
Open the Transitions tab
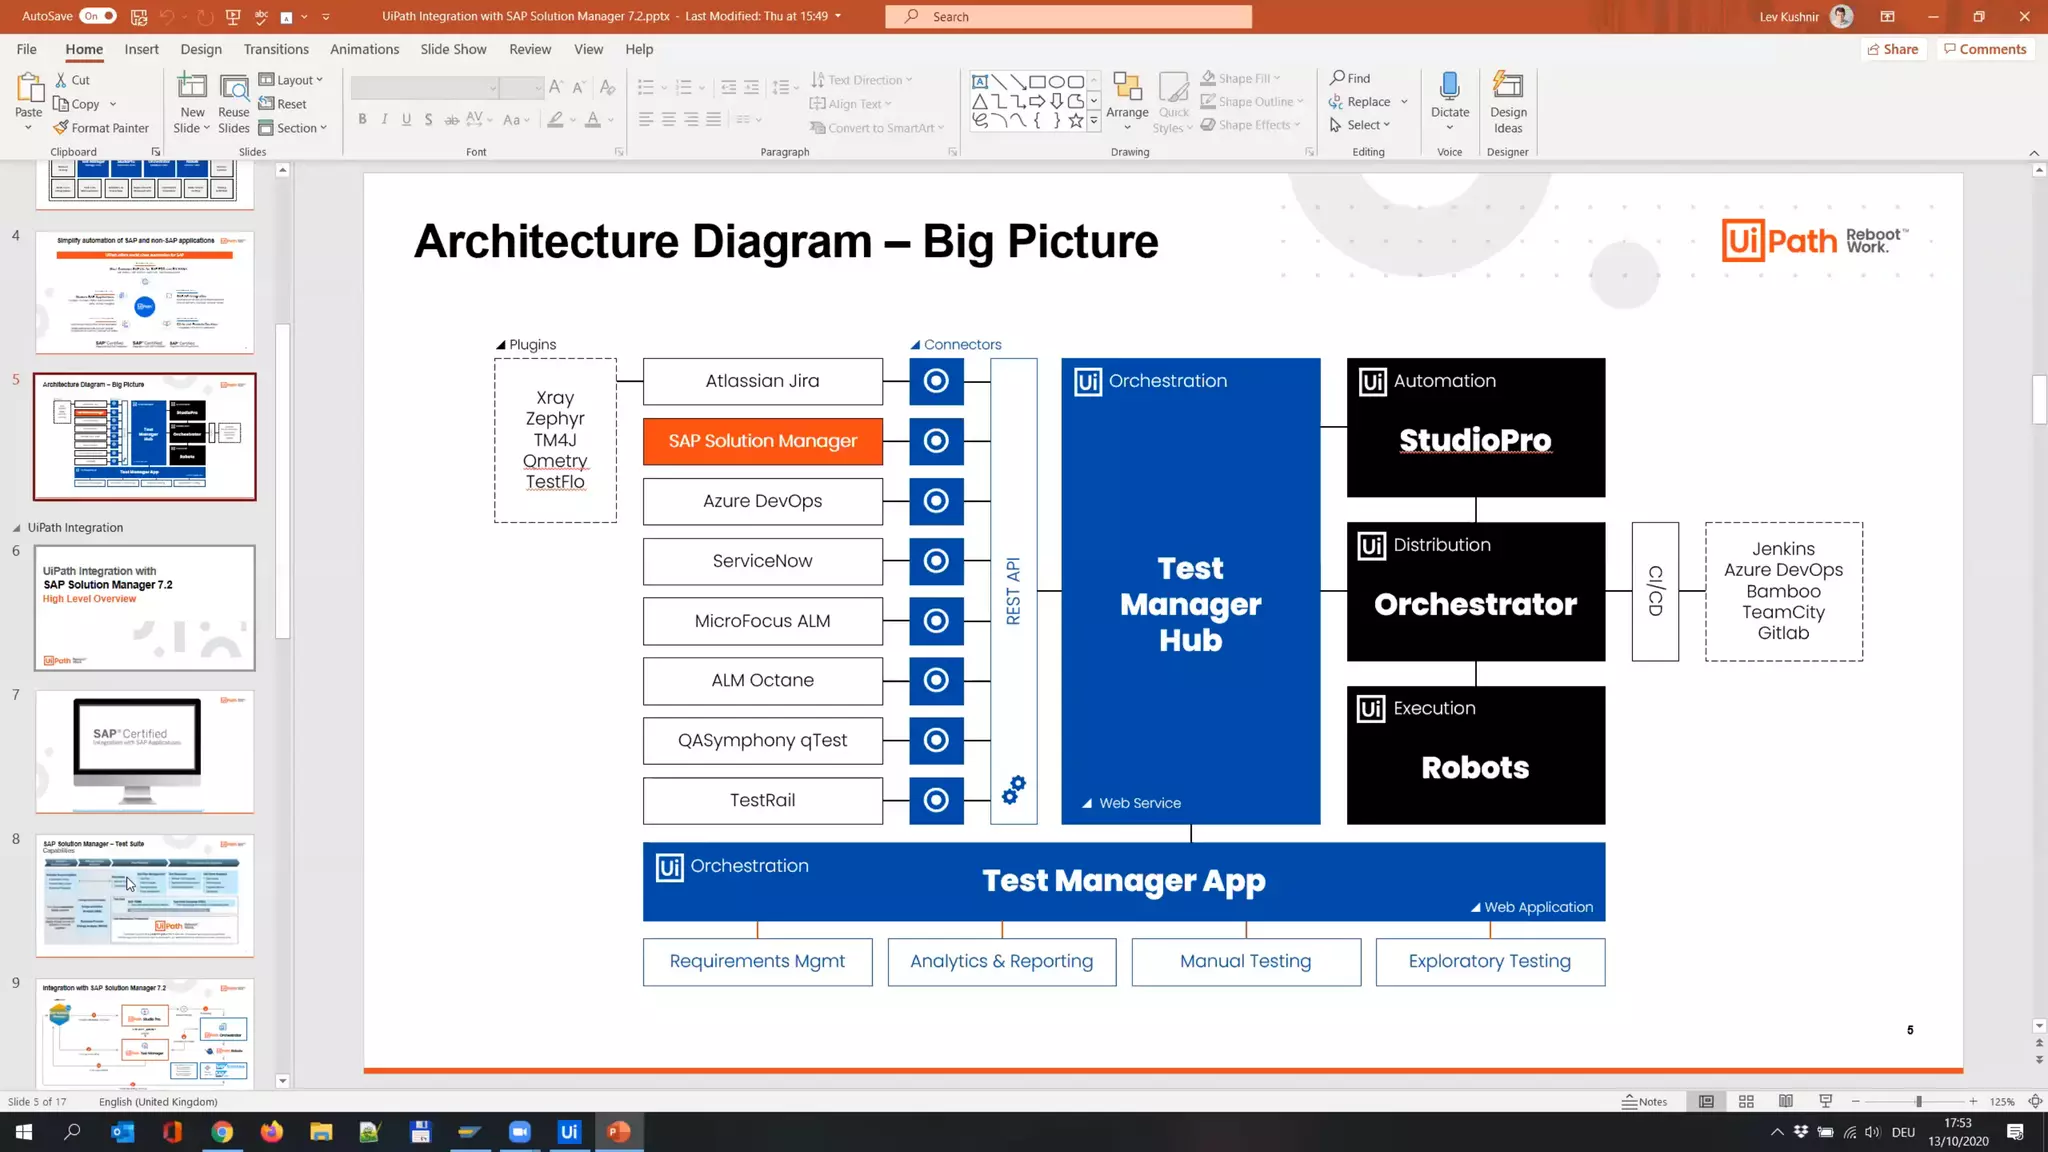[x=276, y=49]
